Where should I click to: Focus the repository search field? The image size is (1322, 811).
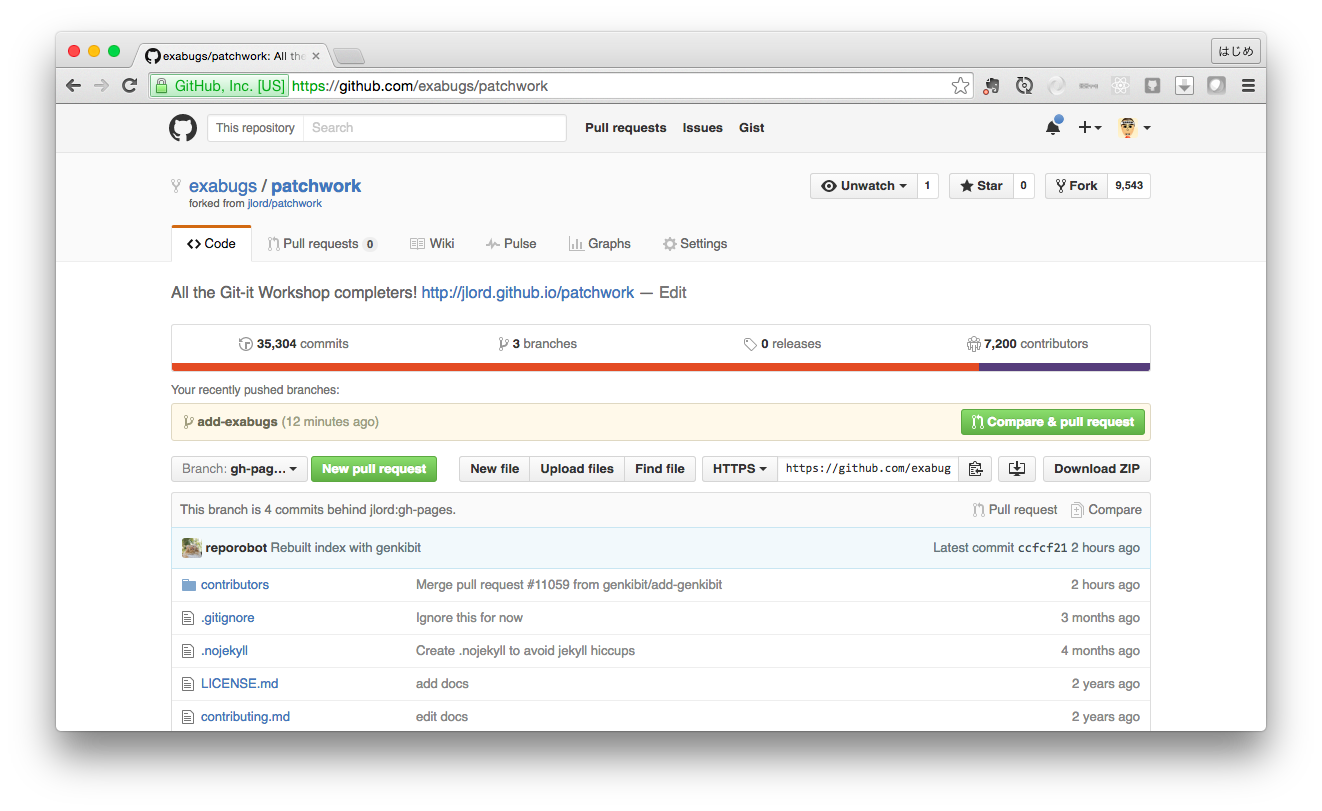click(x=434, y=128)
